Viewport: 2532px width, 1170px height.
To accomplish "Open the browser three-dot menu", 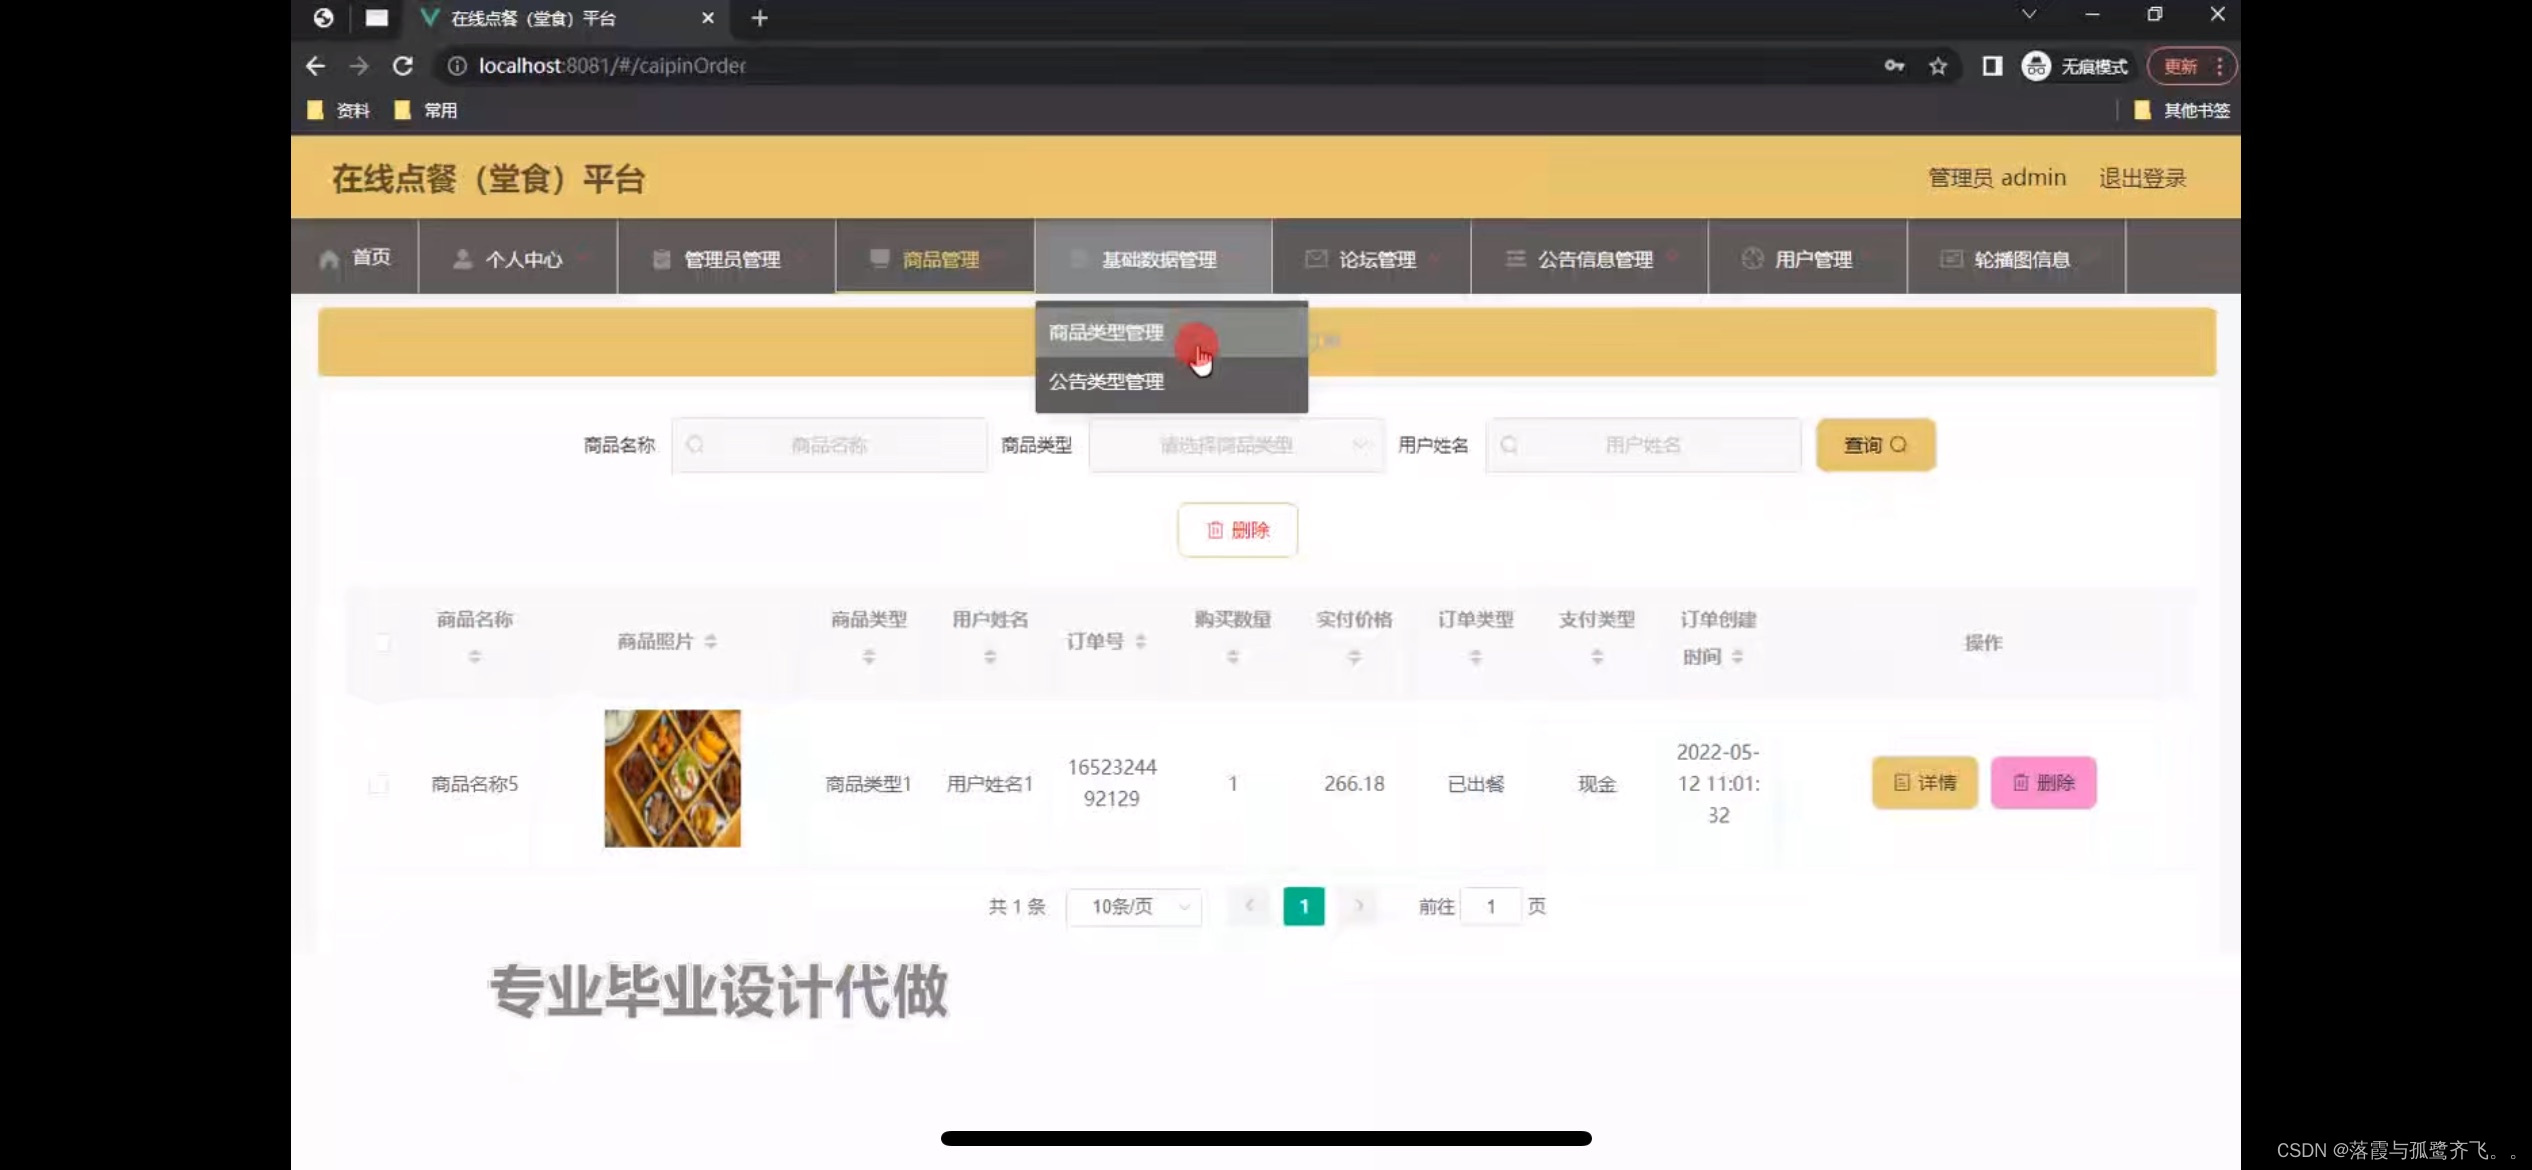I will click(2220, 66).
